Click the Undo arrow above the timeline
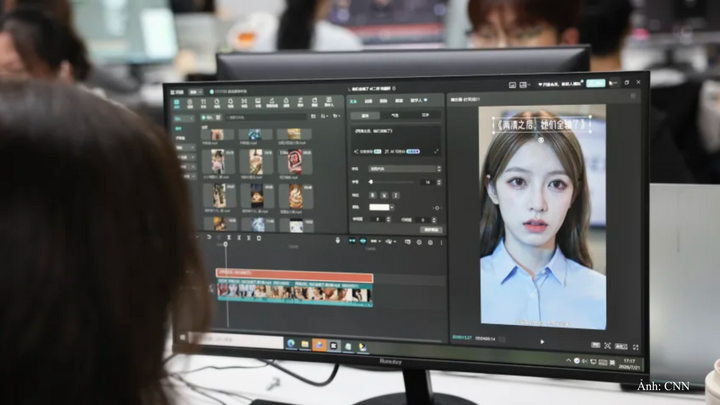Screen dimensions: 720x405 click(209, 237)
